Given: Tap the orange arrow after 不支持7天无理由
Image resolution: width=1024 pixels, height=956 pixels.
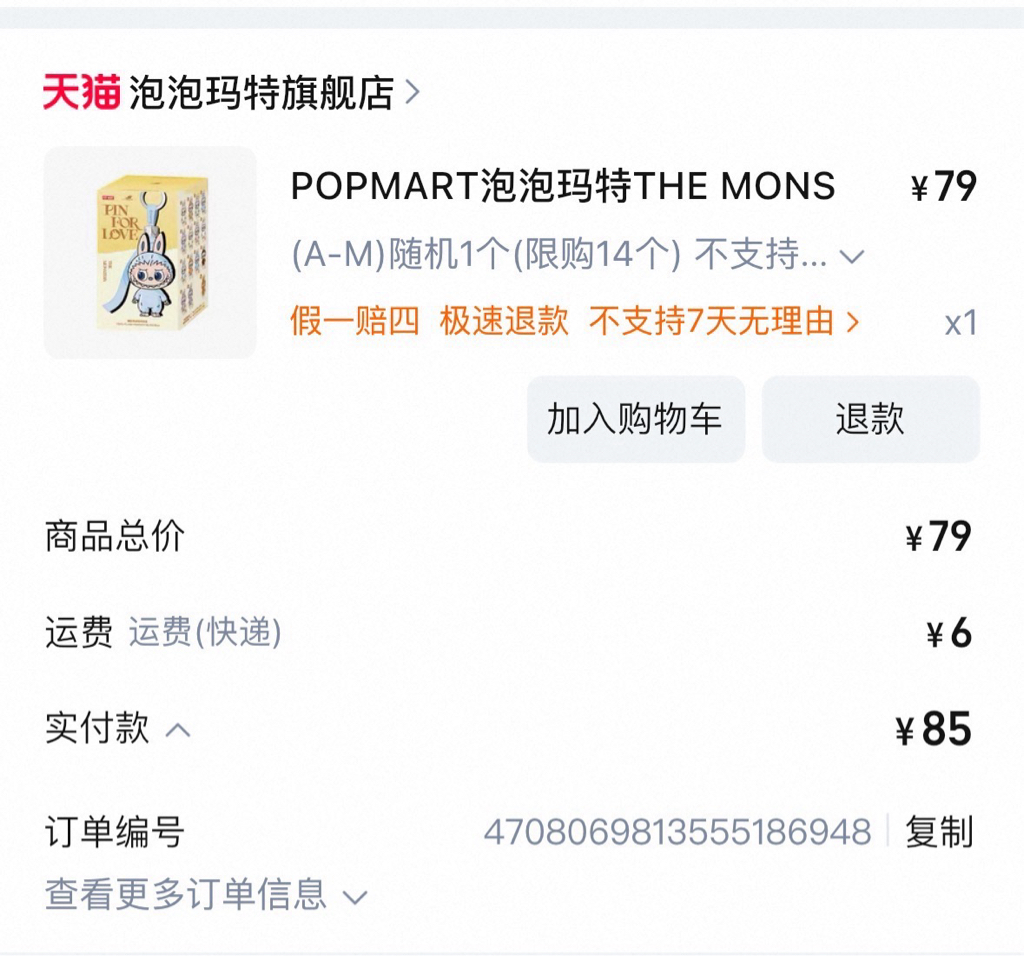Looking at the screenshot, I should coord(852,322).
